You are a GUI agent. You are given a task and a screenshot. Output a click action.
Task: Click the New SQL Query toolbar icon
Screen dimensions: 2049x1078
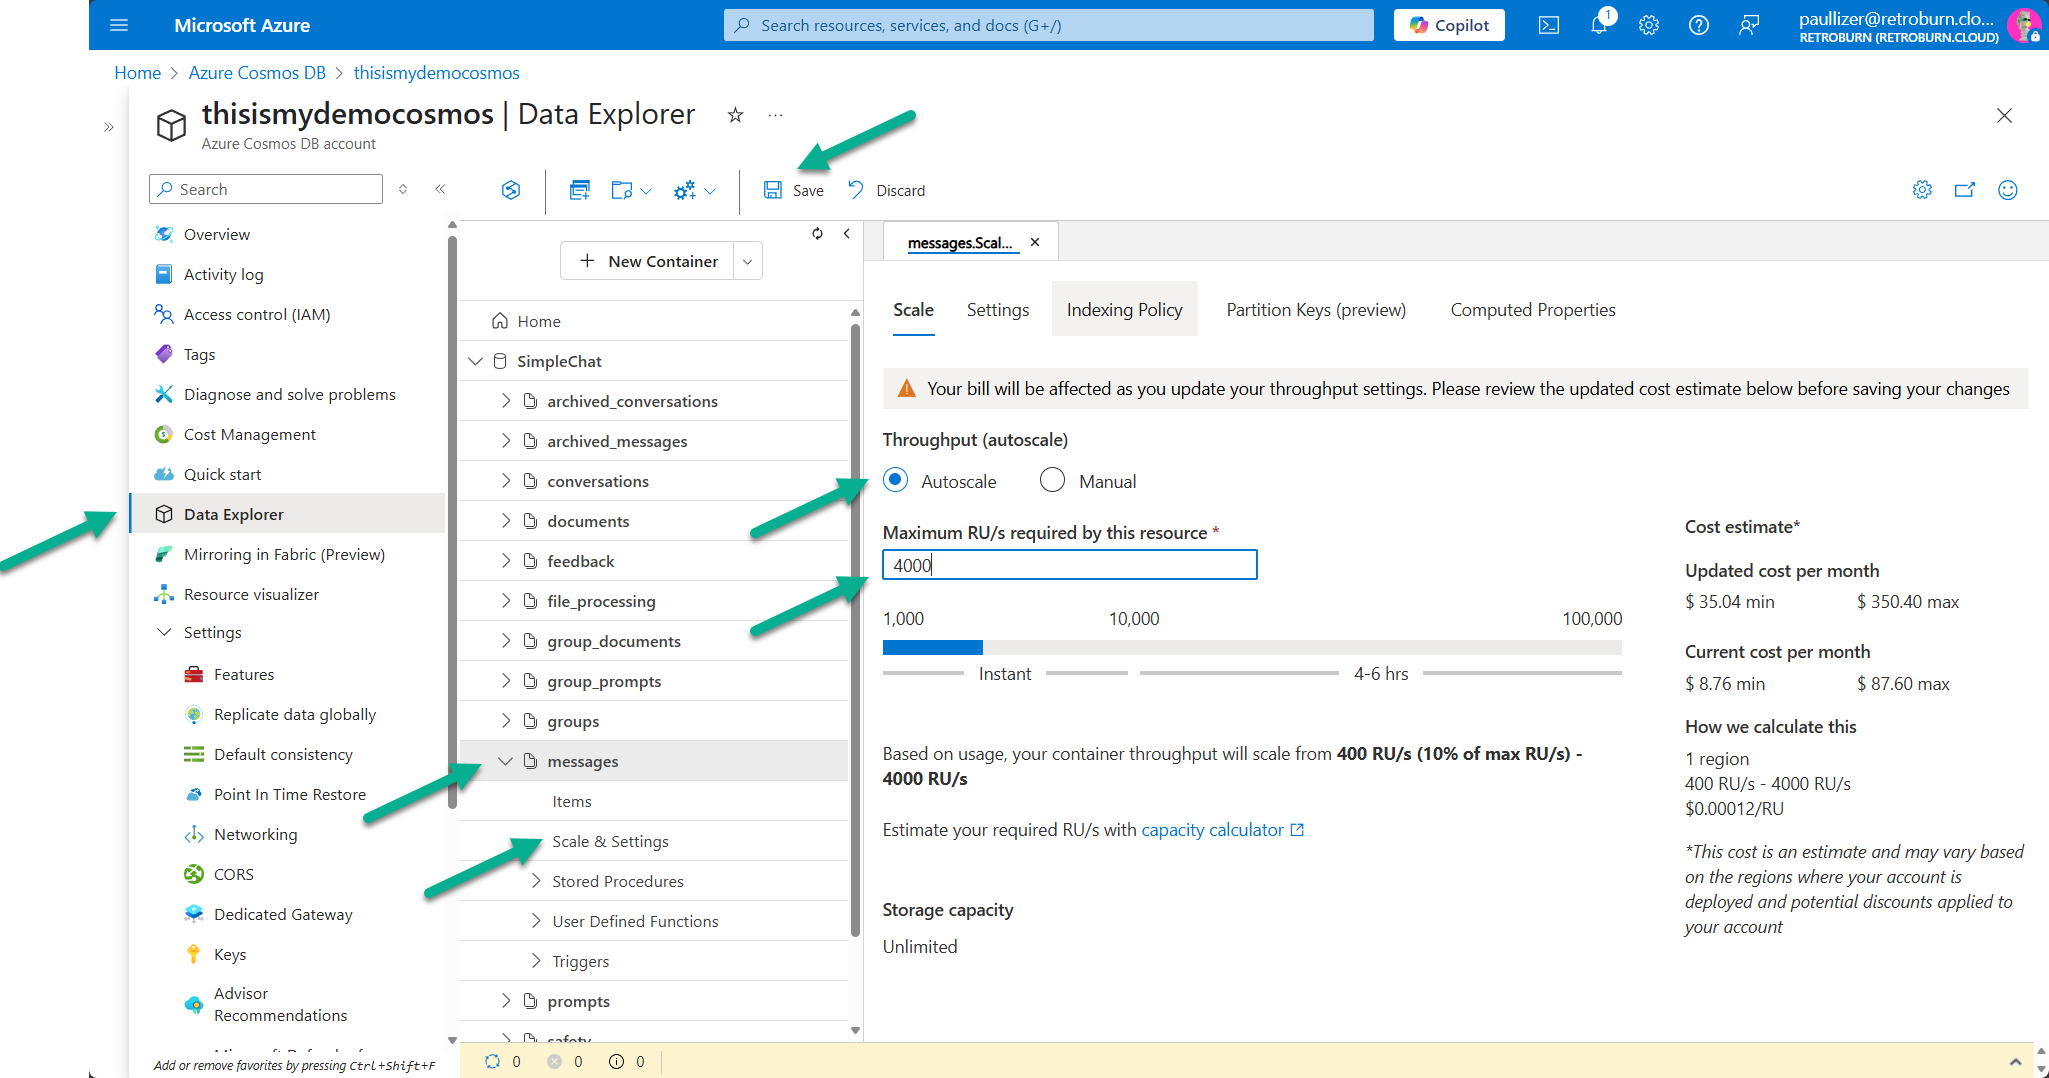[x=579, y=190]
